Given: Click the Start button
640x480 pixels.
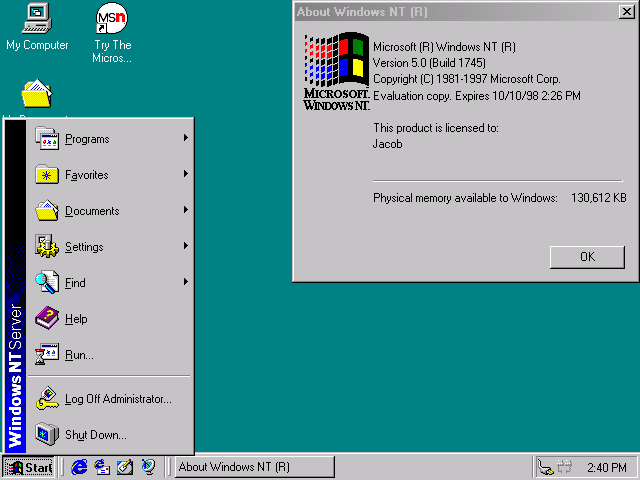Looking at the screenshot, I should [x=29, y=467].
